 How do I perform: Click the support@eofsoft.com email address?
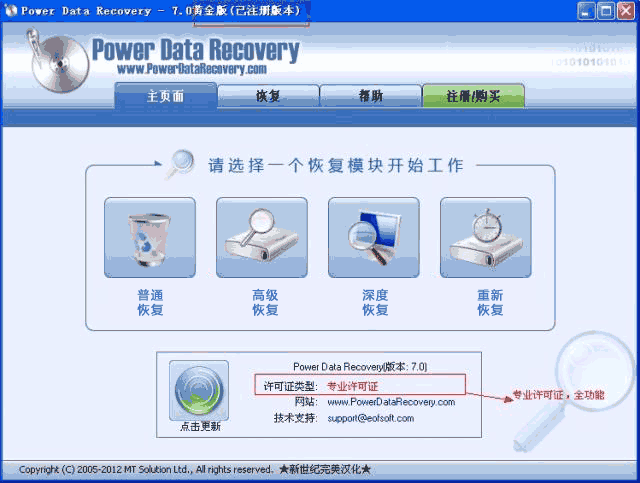[x=371, y=418]
